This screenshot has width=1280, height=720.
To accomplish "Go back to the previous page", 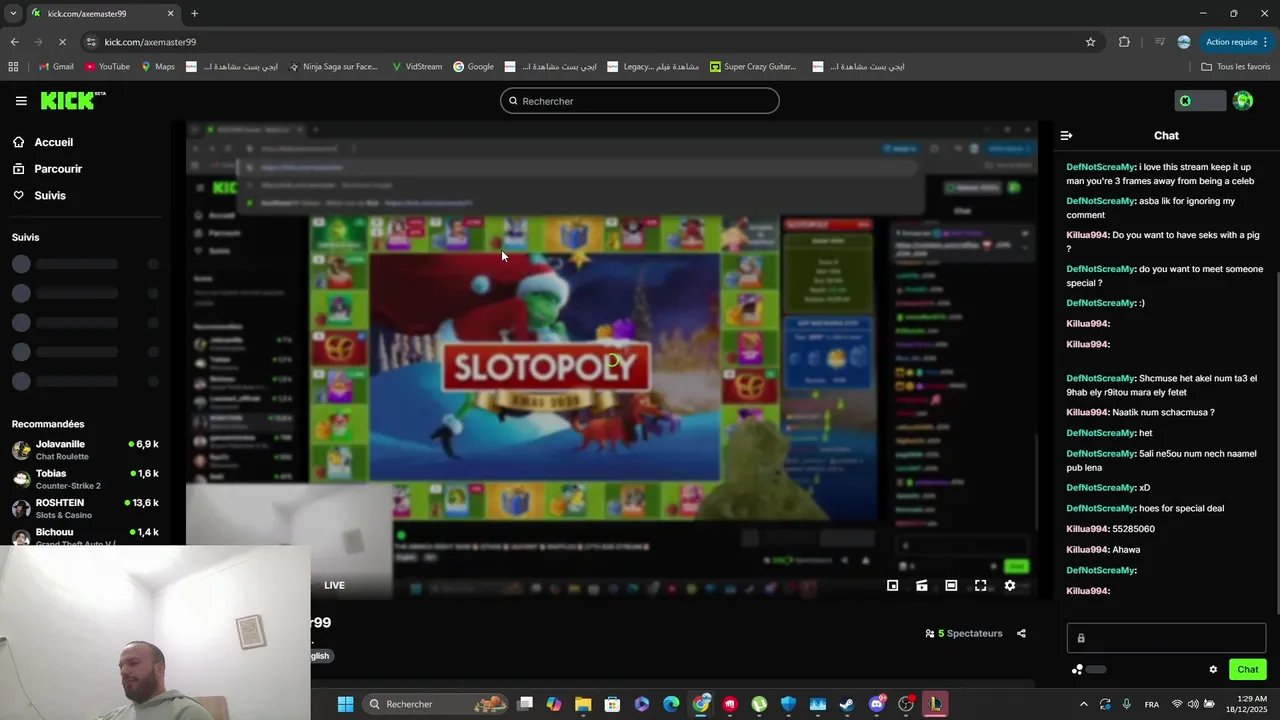I will coord(14,42).
